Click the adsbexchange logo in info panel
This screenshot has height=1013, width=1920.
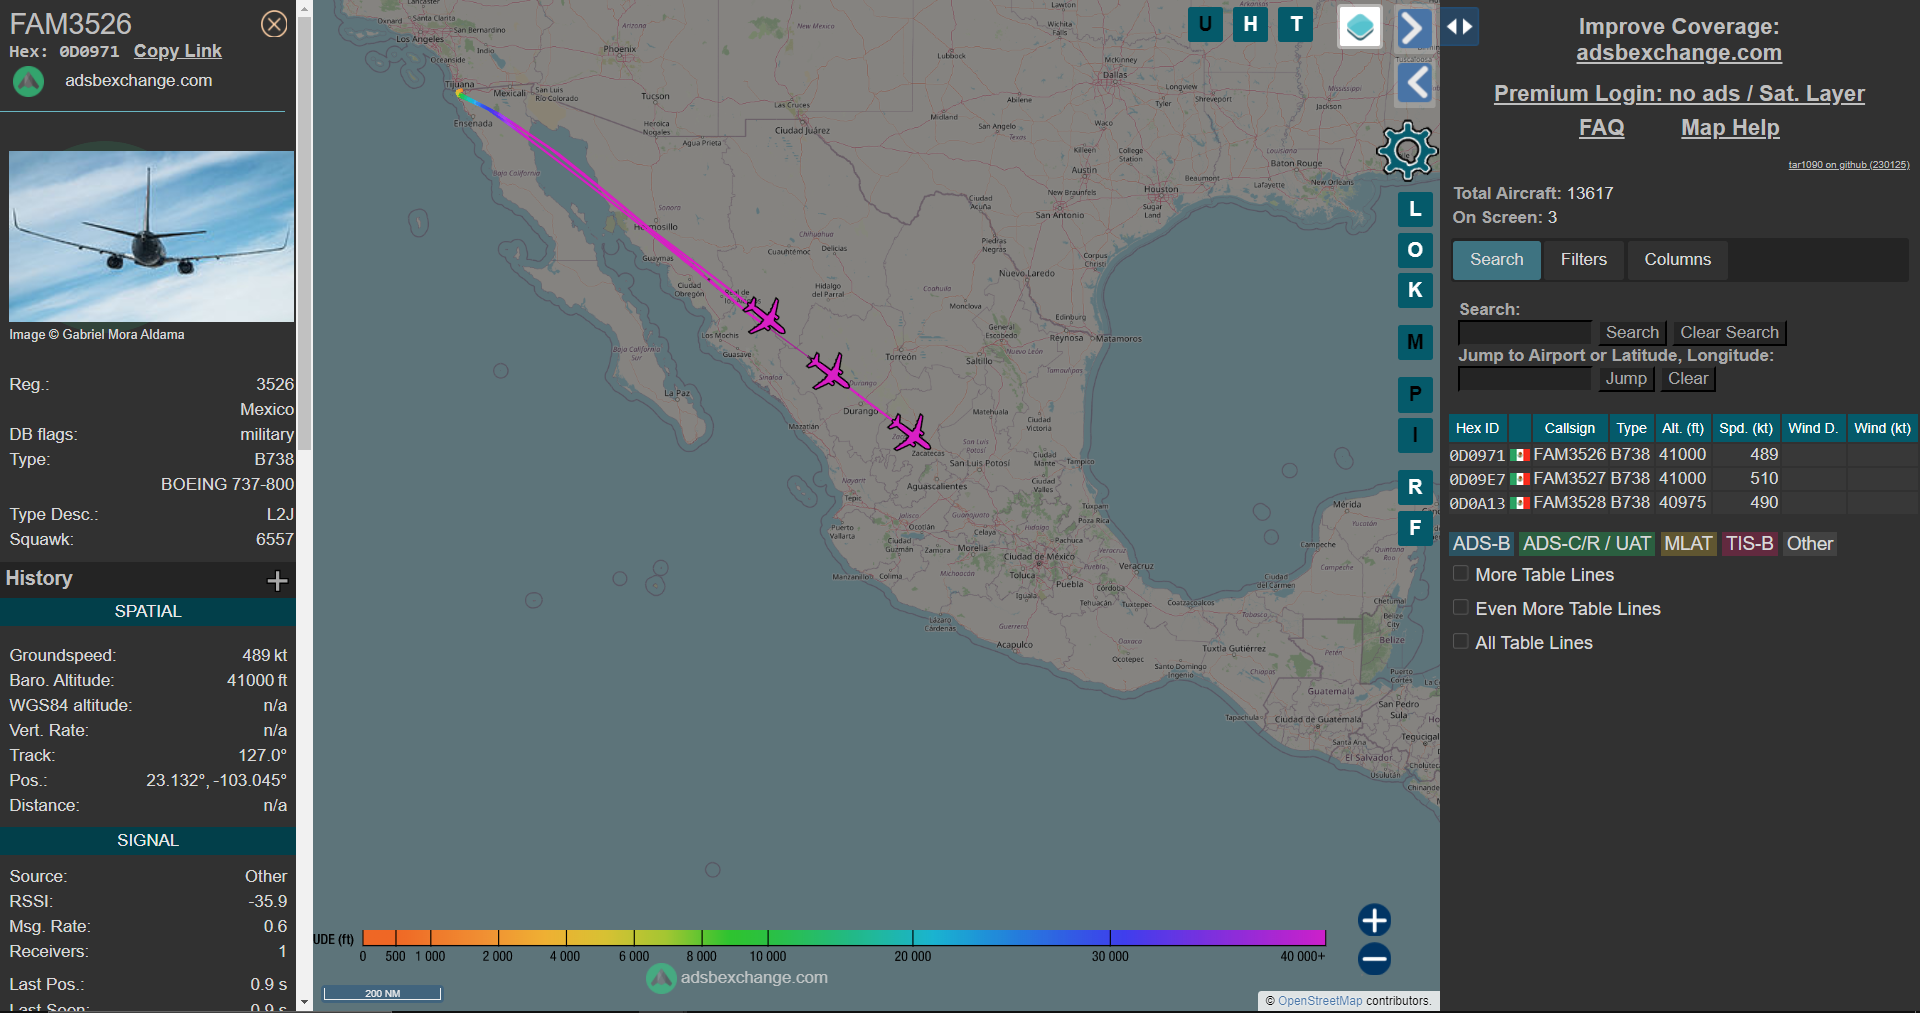(x=28, y=81)
